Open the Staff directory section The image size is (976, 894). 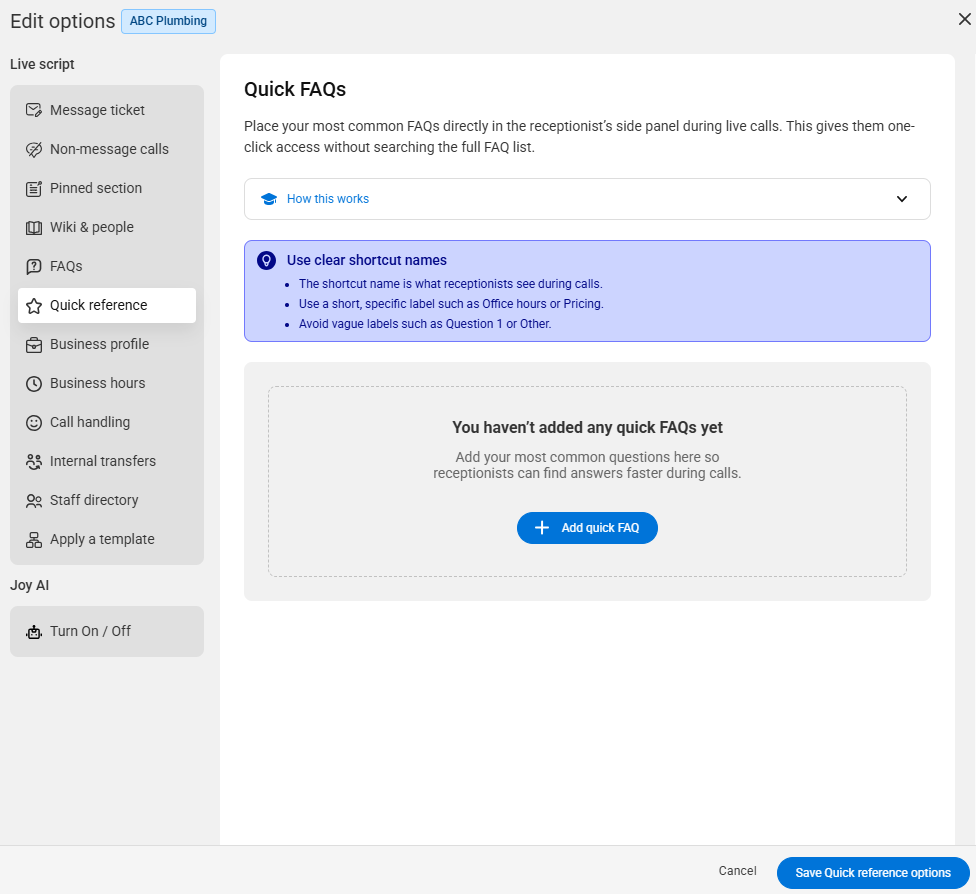[107, 501]
